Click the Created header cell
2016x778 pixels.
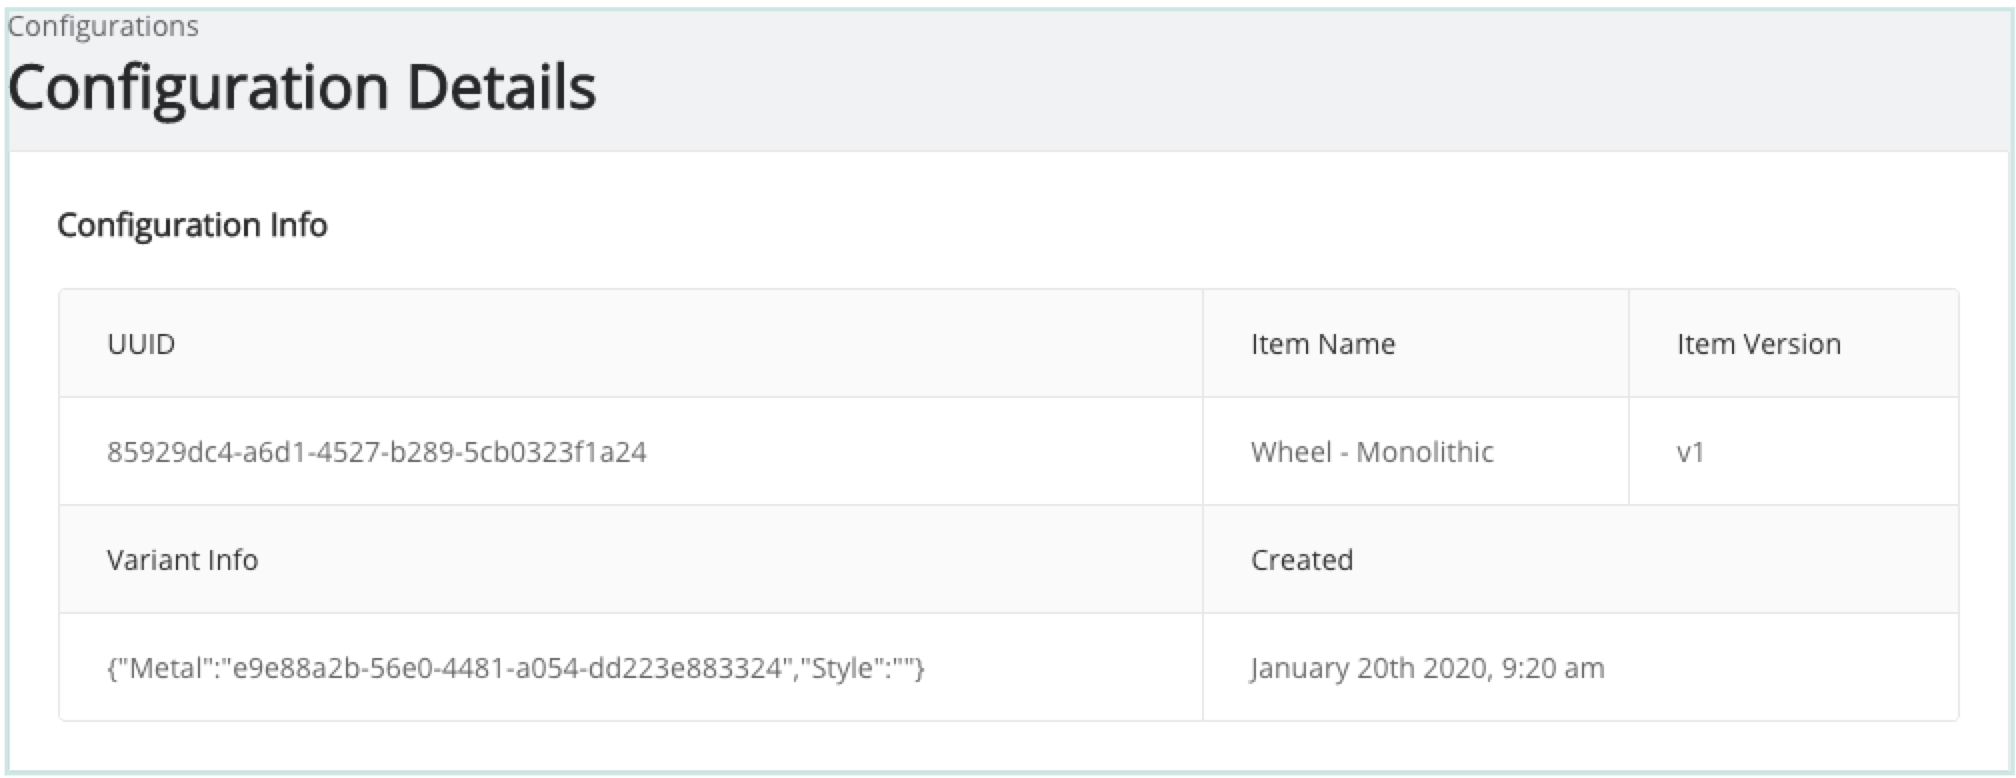[x=1301, y=560]
